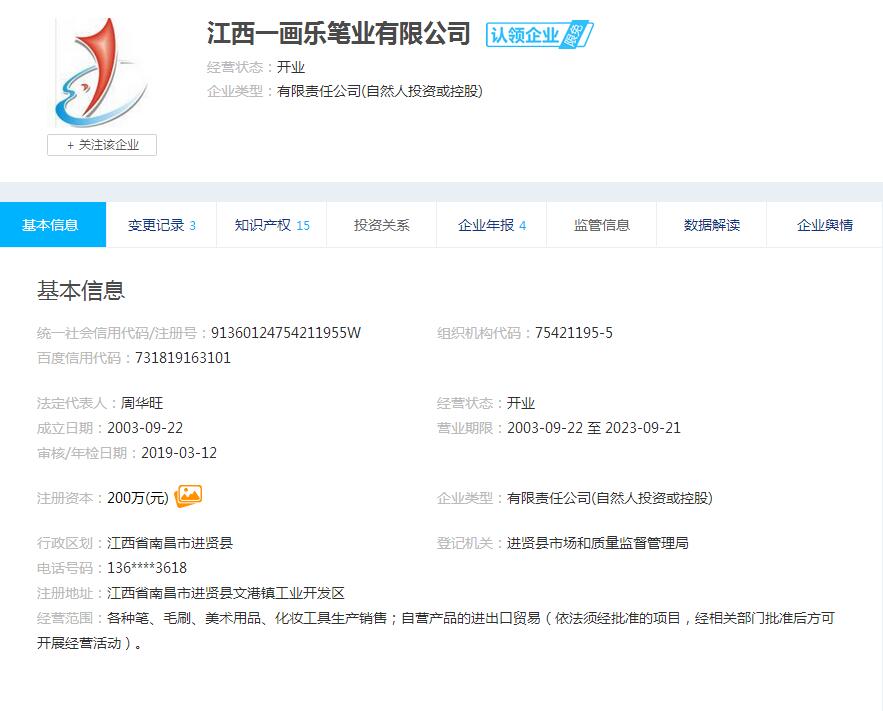The width and height of the screenshot is (883, 711).
Task: Click the 认领企业 claim badge
Action: pos(539,35)
